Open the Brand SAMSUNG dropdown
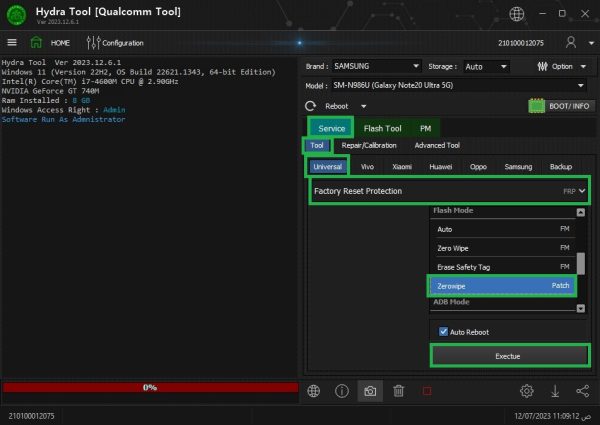 tap(376, 66)
